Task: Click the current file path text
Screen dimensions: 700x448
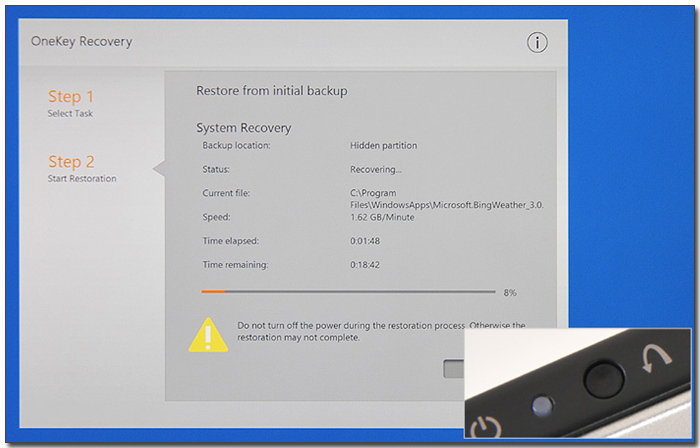Action: (x=446, y=204)
